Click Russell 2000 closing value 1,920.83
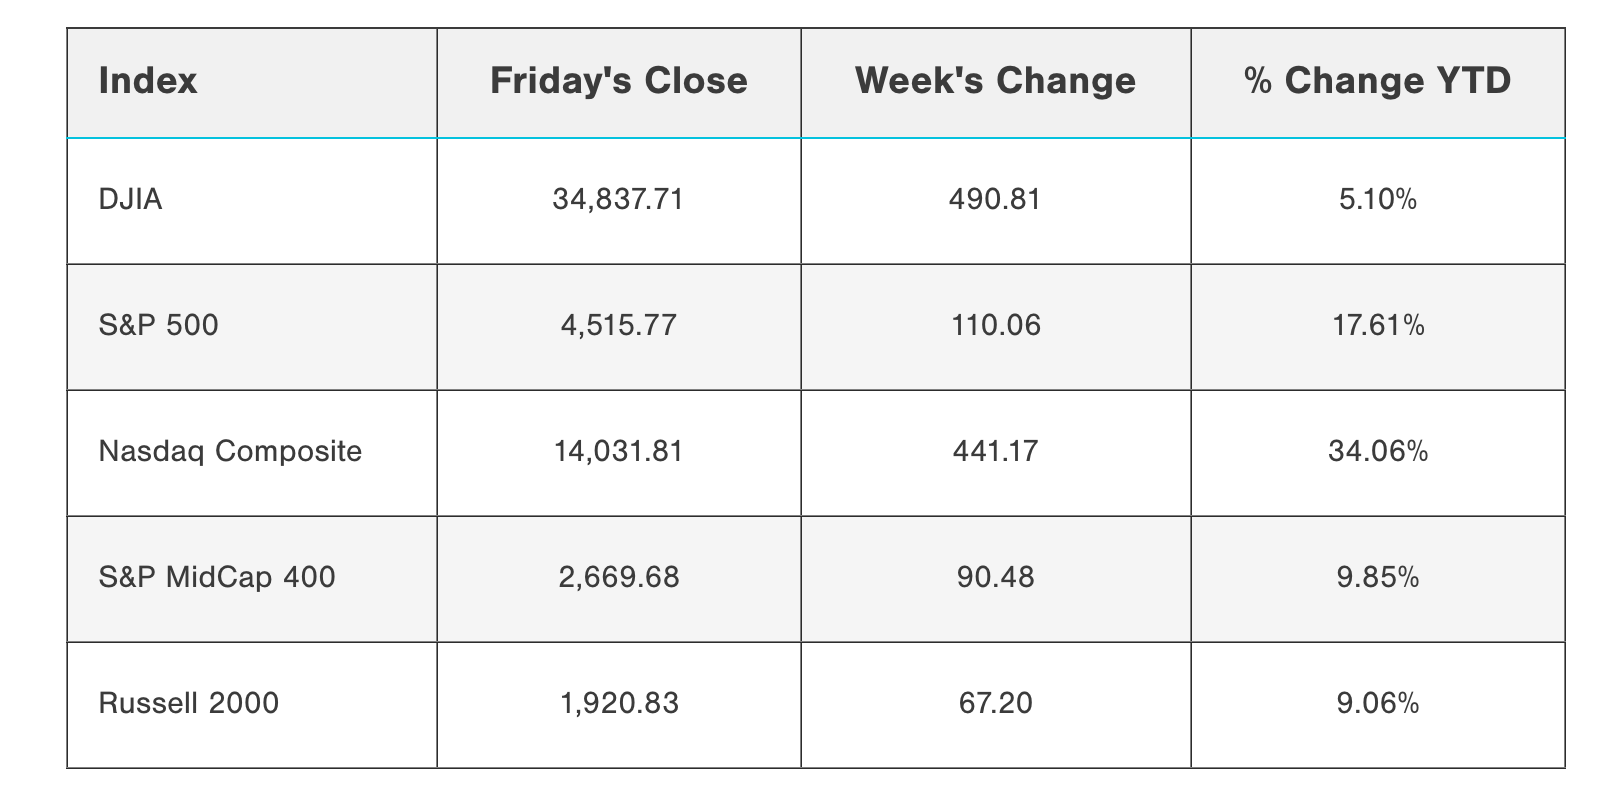This screenshot has width=1616, height=804. [618, 703]
